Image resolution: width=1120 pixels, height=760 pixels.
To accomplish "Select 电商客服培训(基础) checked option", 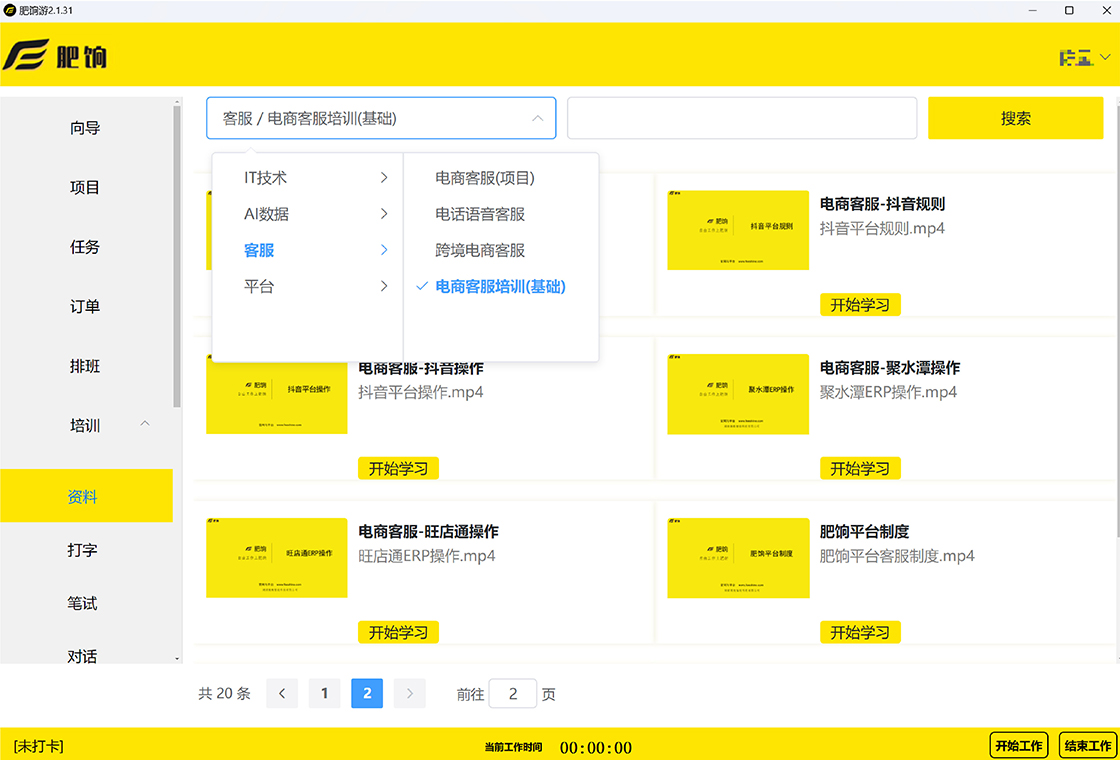I will pyautogui.click(x=501, y=286).
